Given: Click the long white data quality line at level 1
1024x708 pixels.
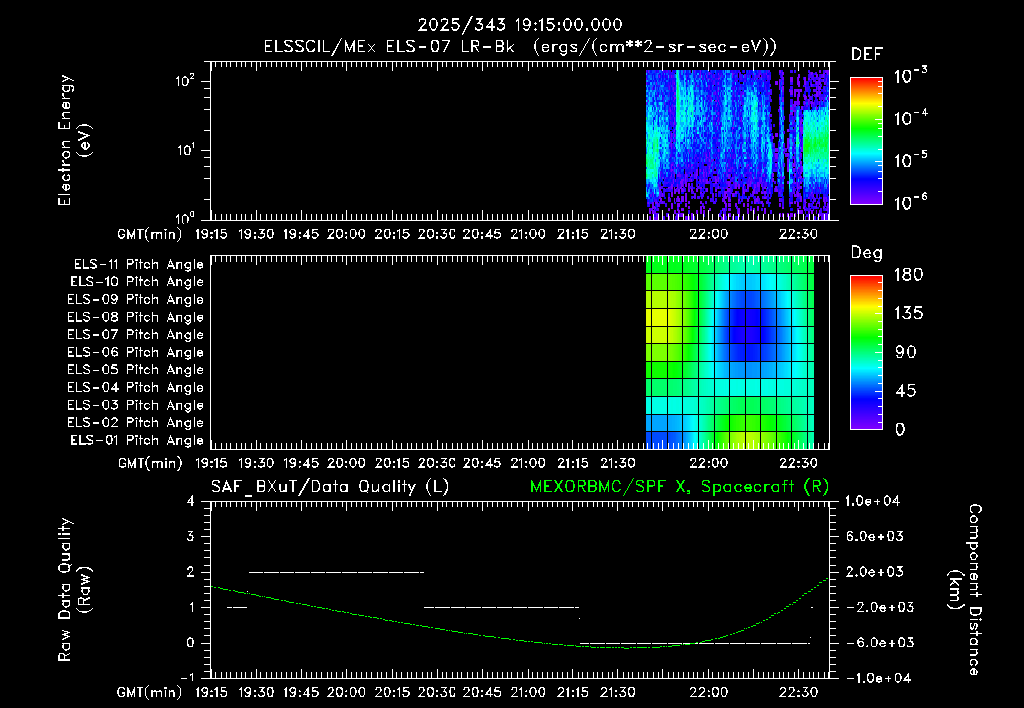Looking at the screenshot, I should (502, 607).
